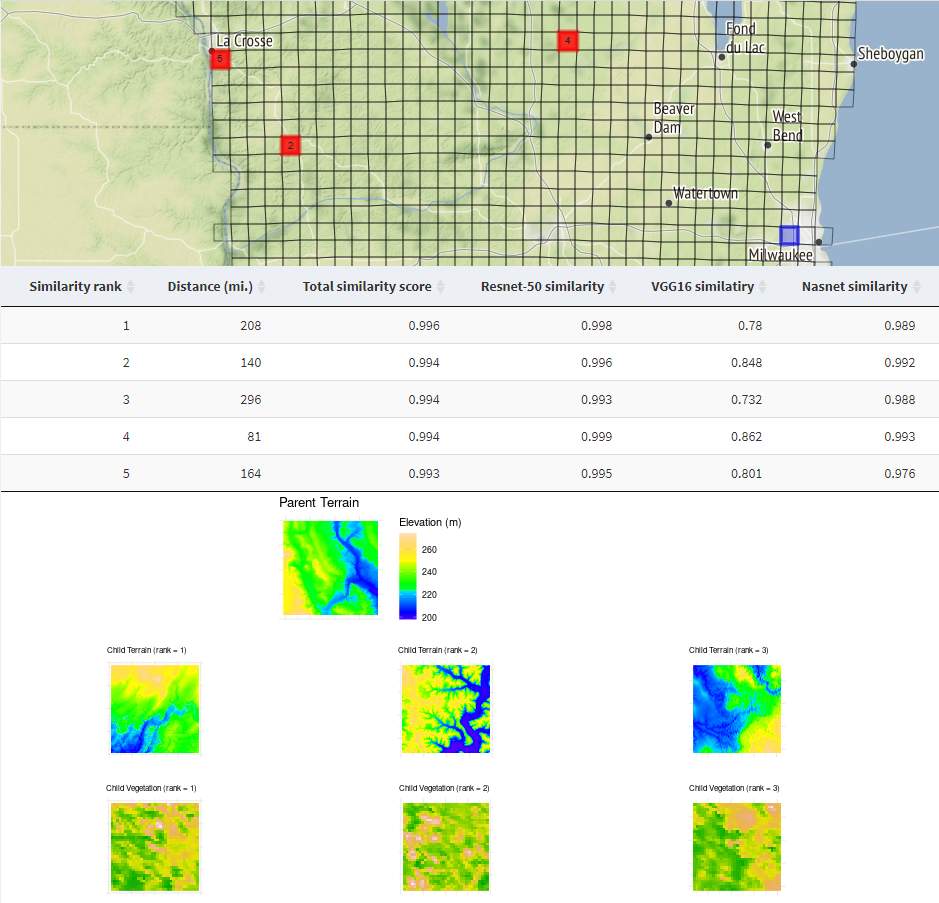Click red map marker numbered 2

pos(290,145)
